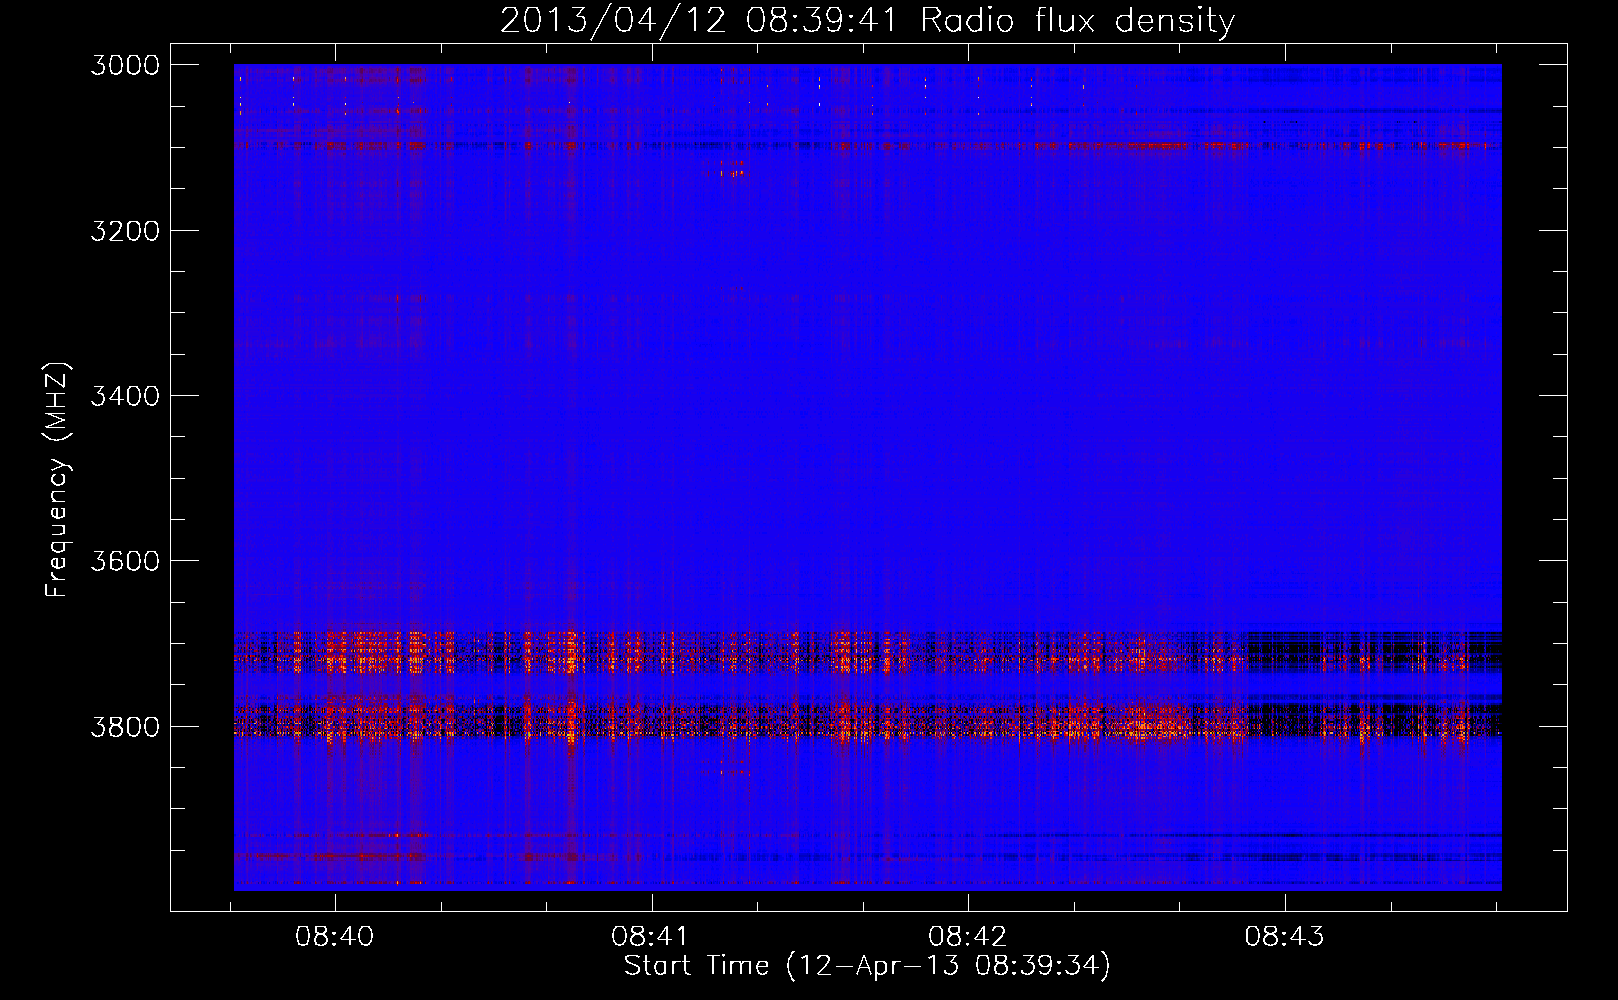1618x1000 pixels.
Task: Click the 'Frequency (MHZ)' y-axis label
Action: pyautogui.click(x=58, y=480)
